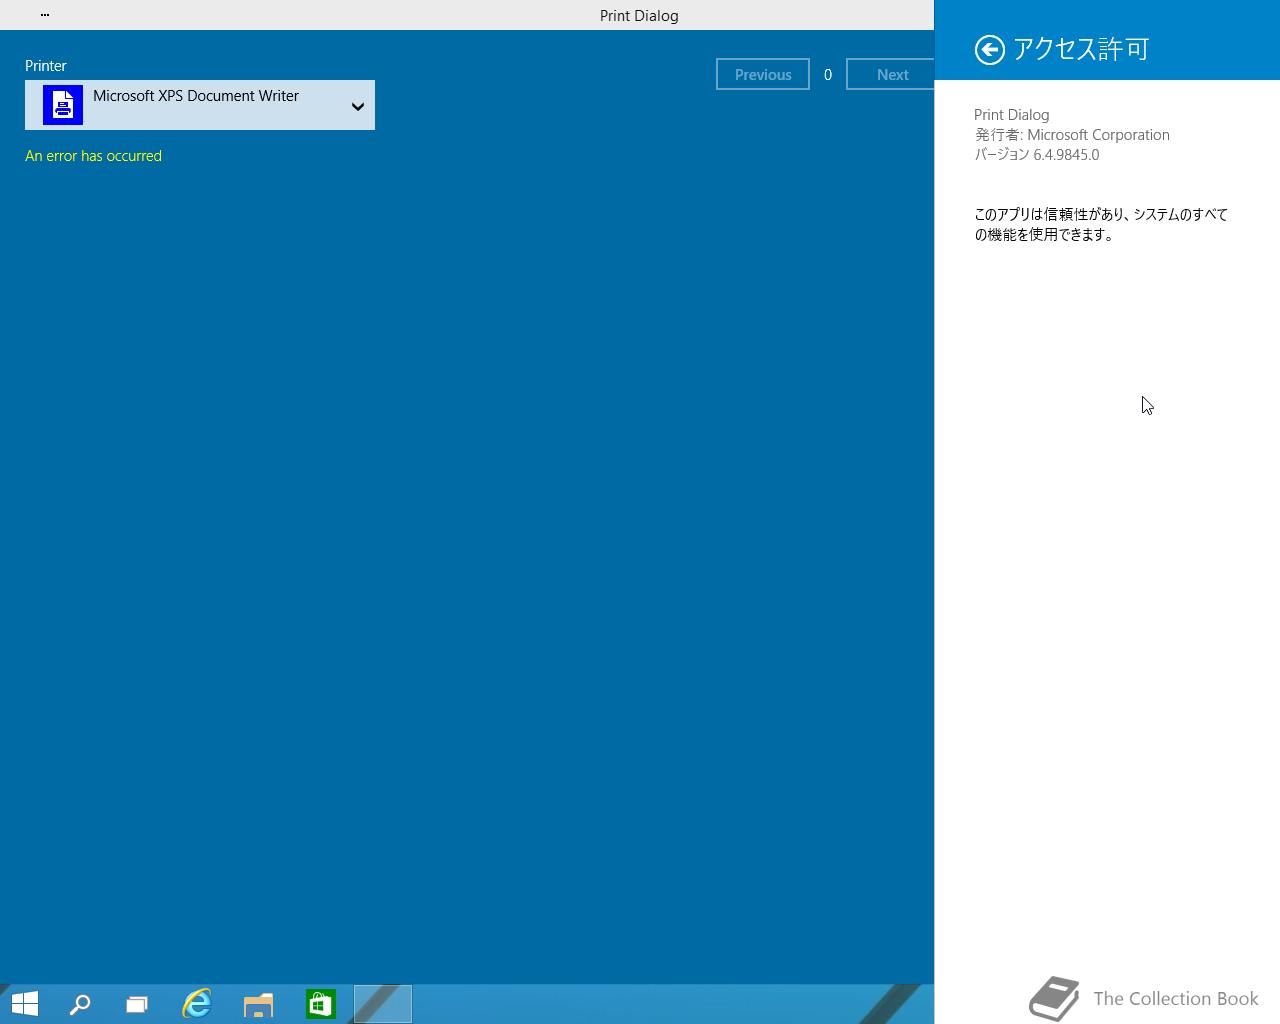Screen dimensions: 1280x1024
Task: Open File Explorer from the taskbar
Action: click(258, 1004)
